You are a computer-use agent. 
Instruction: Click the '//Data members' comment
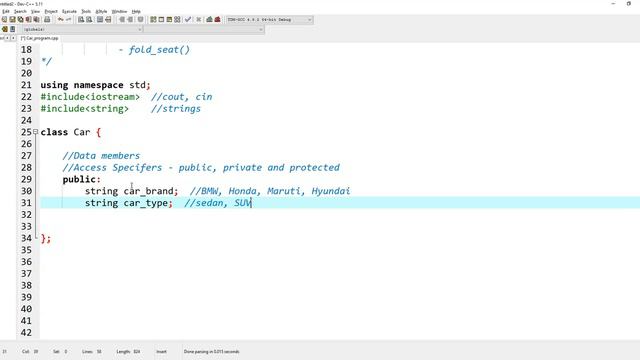pos(101,156)
